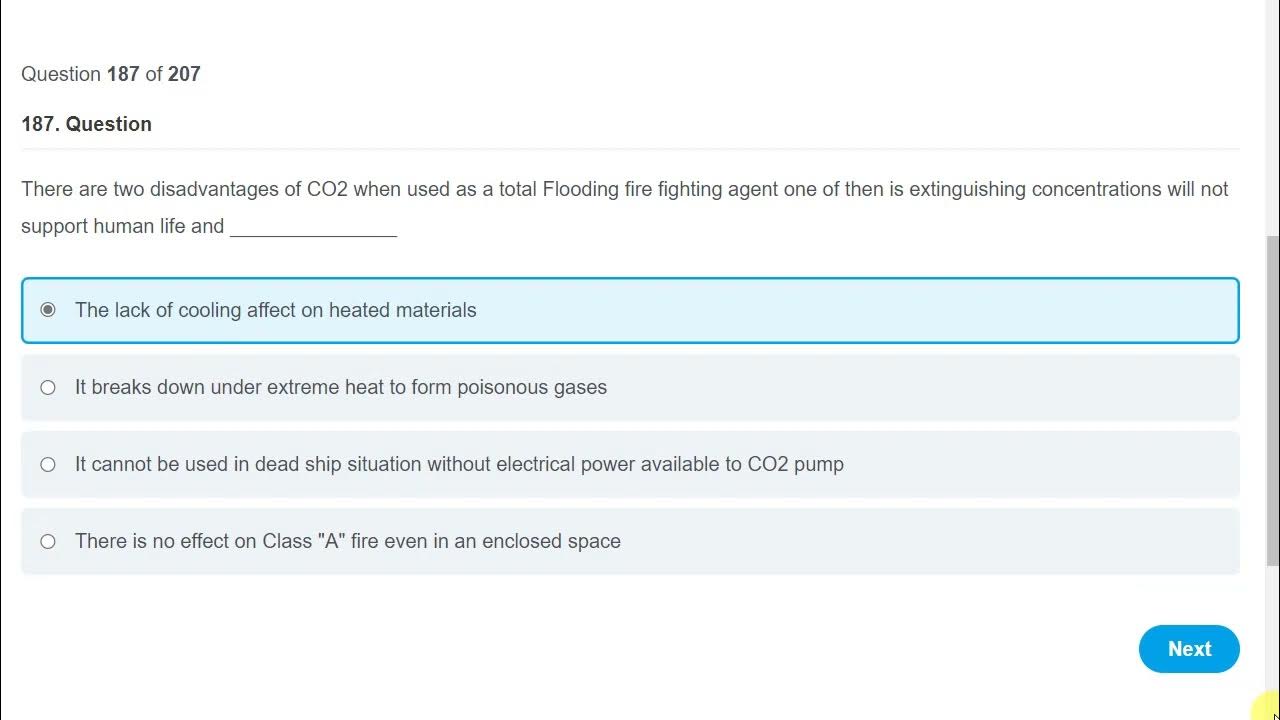
Task: Select the 'no effect on Class A' radio
Action: tap(48, 541)
